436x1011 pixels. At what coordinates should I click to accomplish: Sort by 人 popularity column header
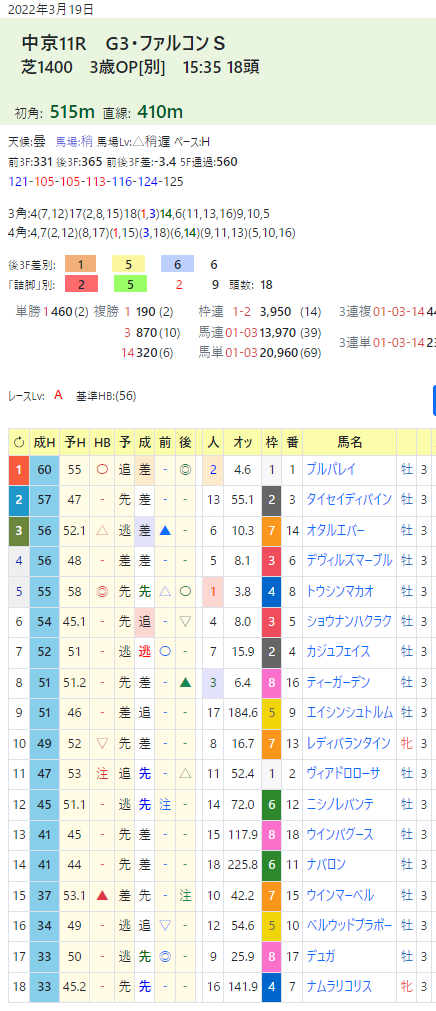213,442
